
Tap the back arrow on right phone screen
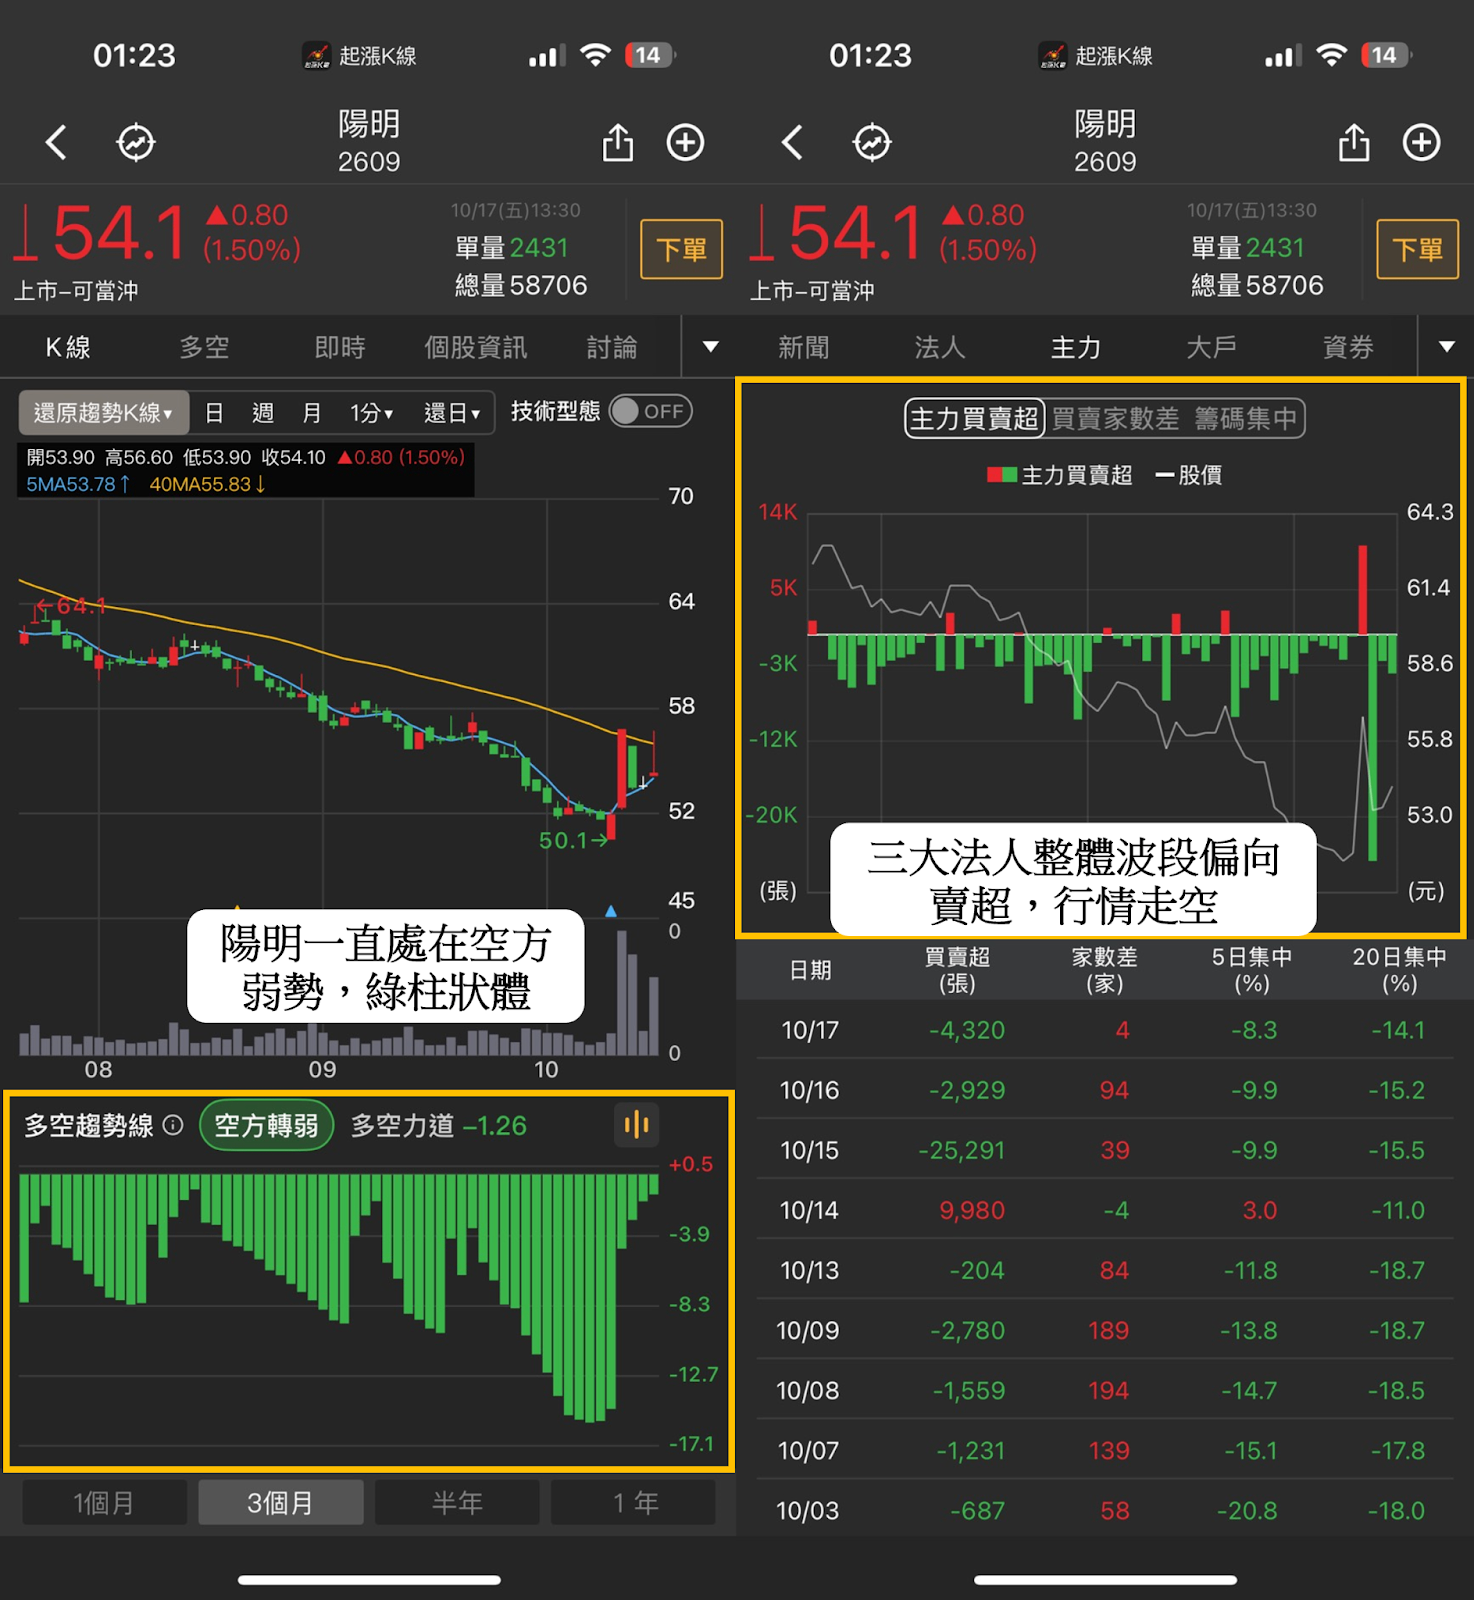coord(792,142)
